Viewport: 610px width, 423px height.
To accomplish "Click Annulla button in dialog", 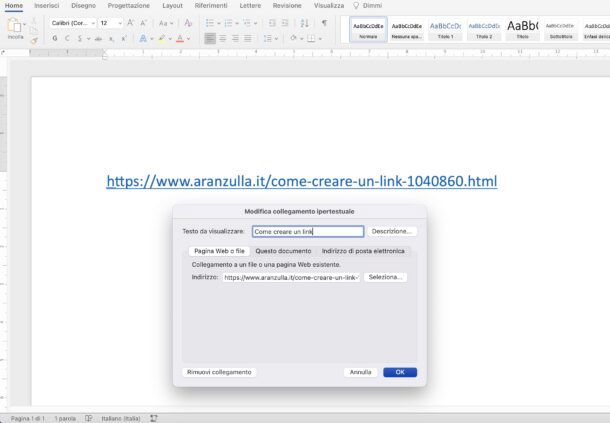I will (x=360, y=372).
